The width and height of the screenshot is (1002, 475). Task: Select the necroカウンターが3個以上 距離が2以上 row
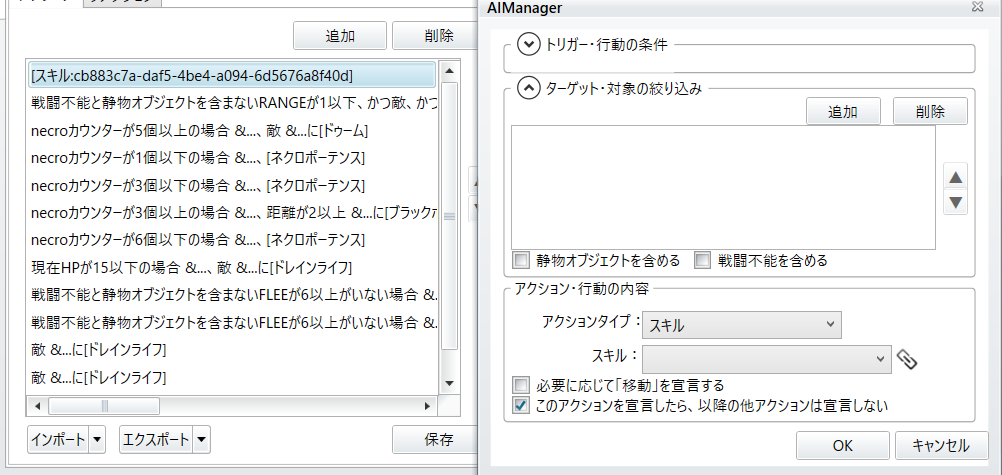pos(233,212)
